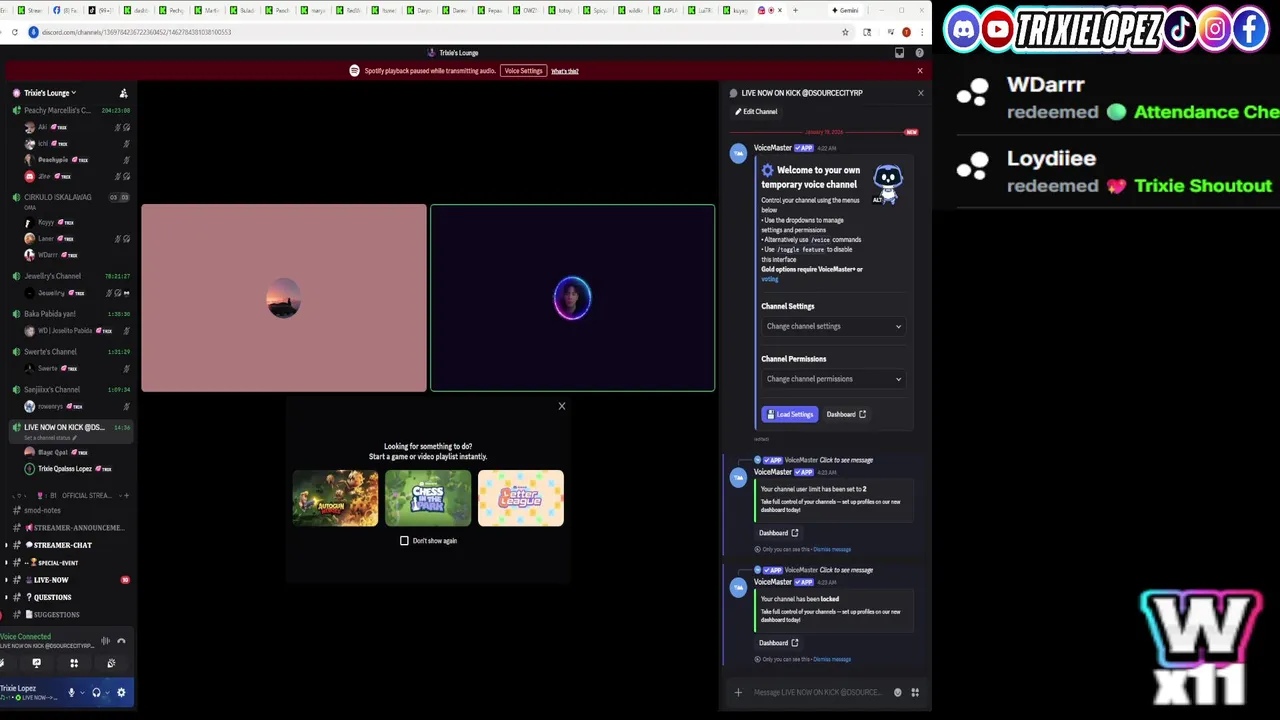Viewport: 1280px width, 720px height.
Task: Click the emoji picker in message box
Action: click(x=897, y=692)
